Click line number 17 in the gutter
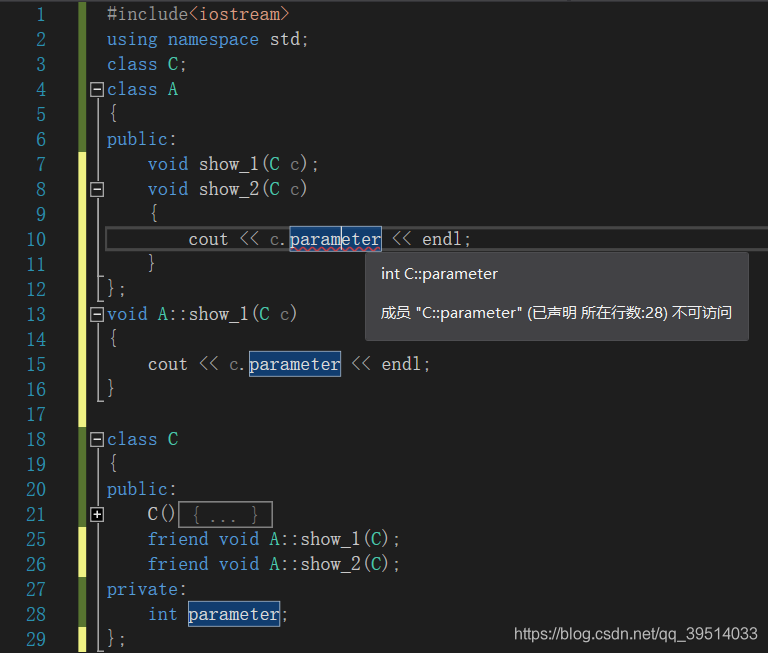 [36, 414]
